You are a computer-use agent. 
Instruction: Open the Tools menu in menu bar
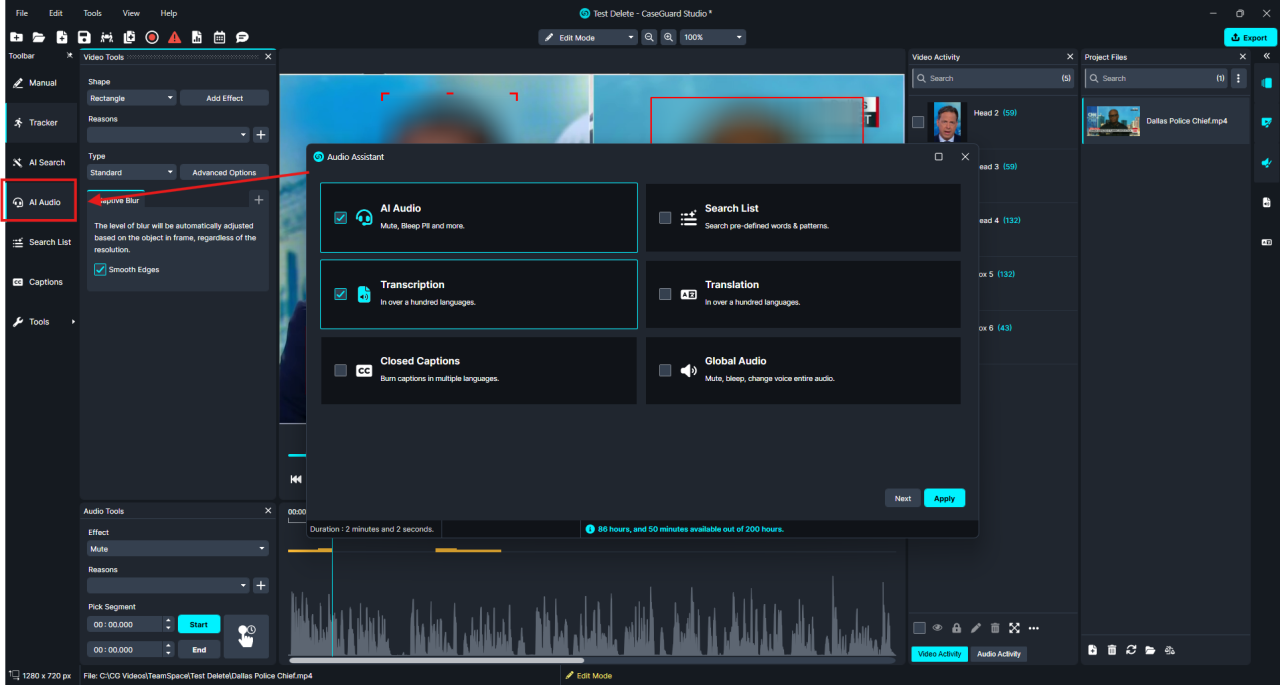[92, 13]
